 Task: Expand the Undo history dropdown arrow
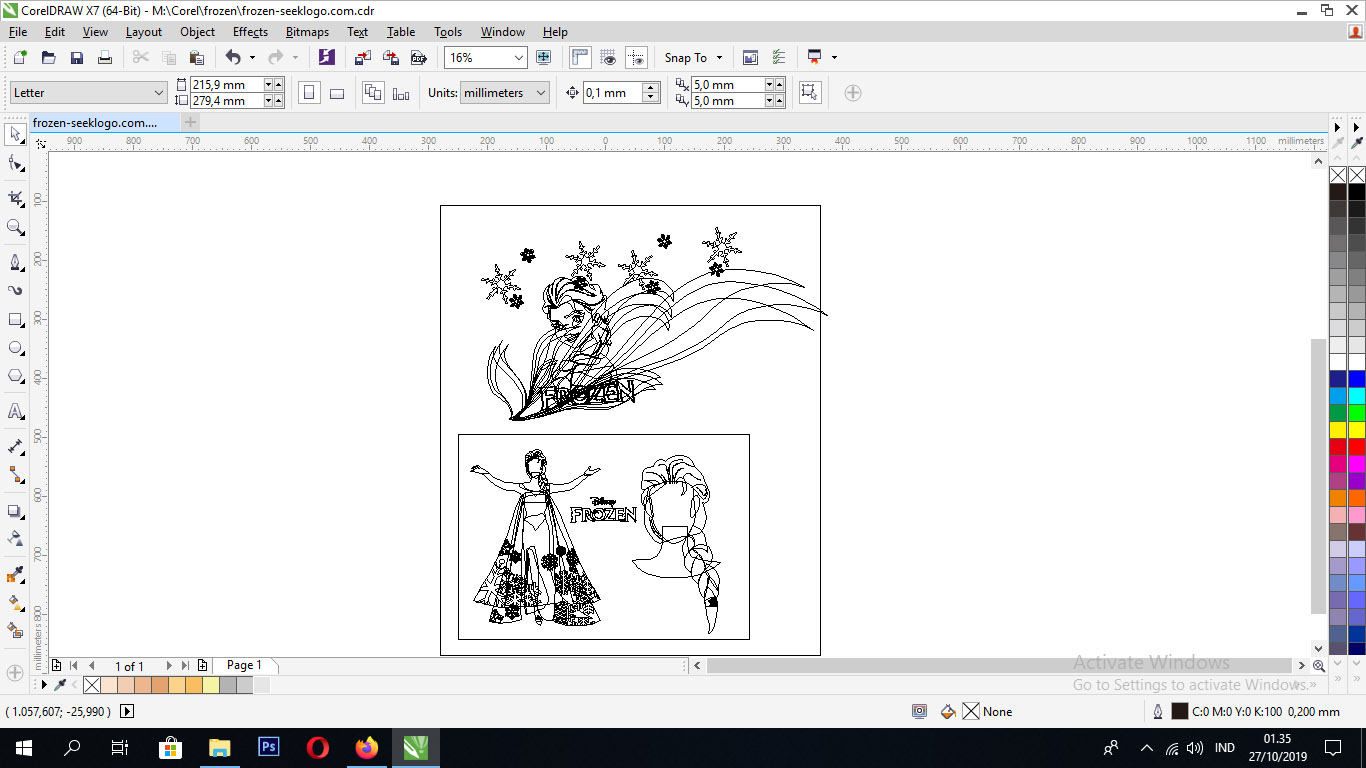click(x=252, y=58)
